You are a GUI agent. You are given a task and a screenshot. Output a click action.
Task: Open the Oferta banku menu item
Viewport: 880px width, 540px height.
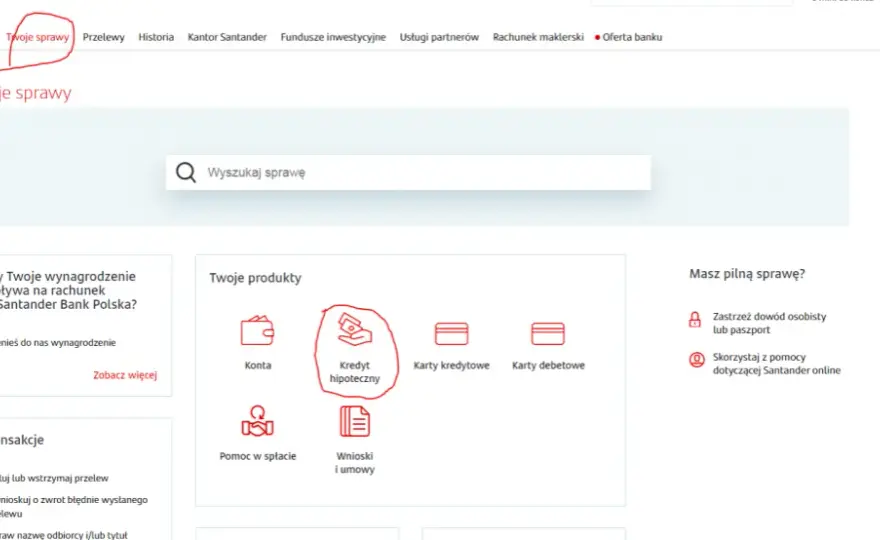coord(632,37)
